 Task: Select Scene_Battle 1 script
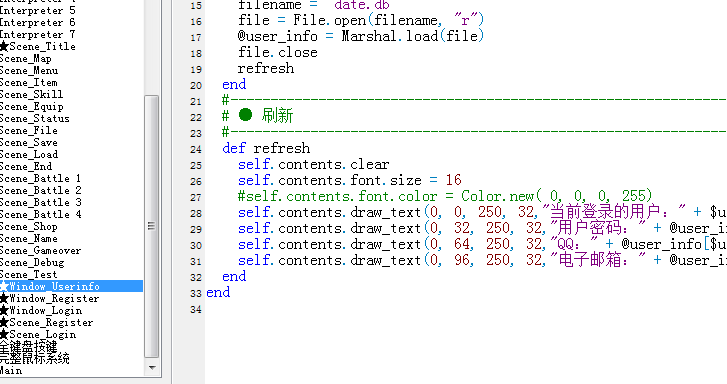[41, 179]
